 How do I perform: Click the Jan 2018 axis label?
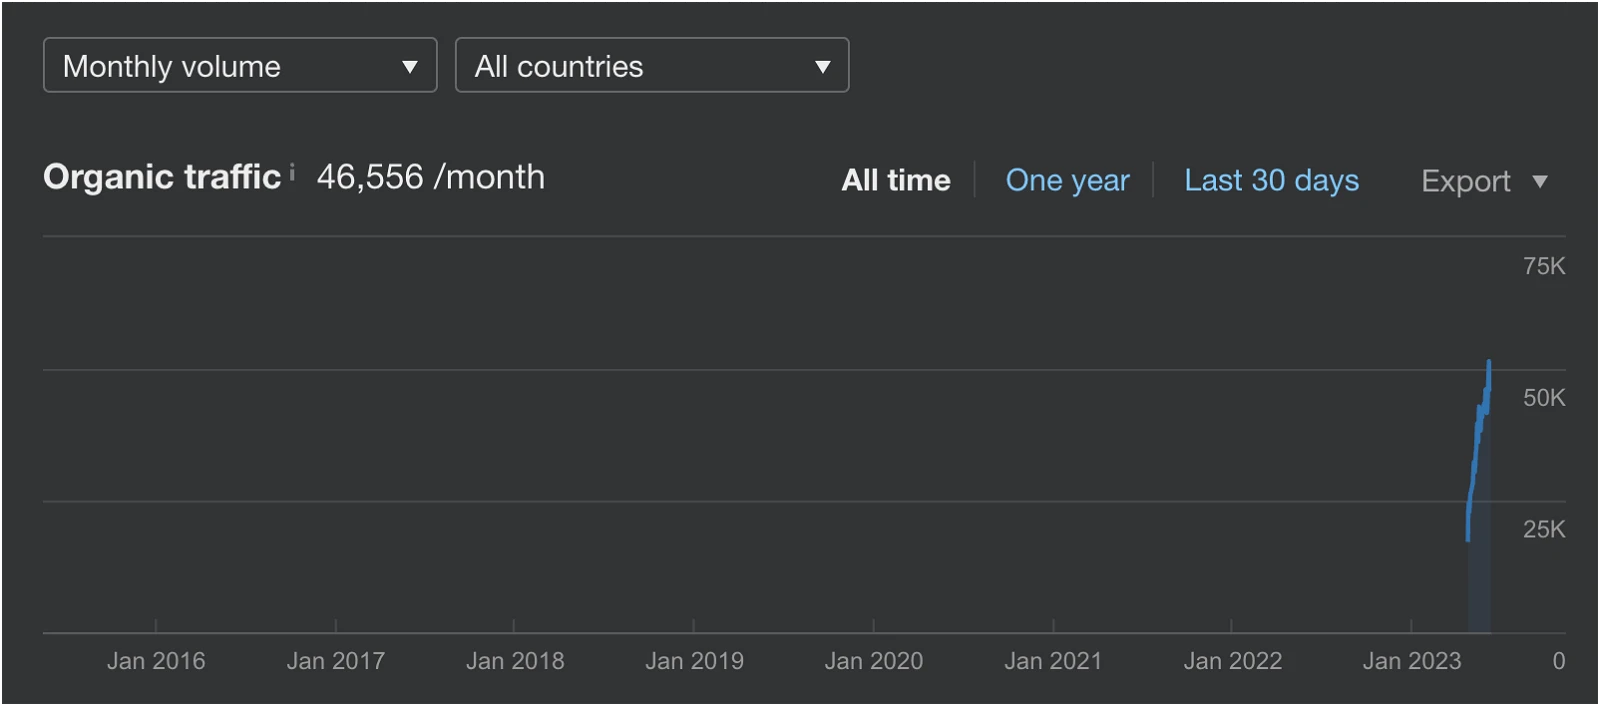(x=515, y=661)
